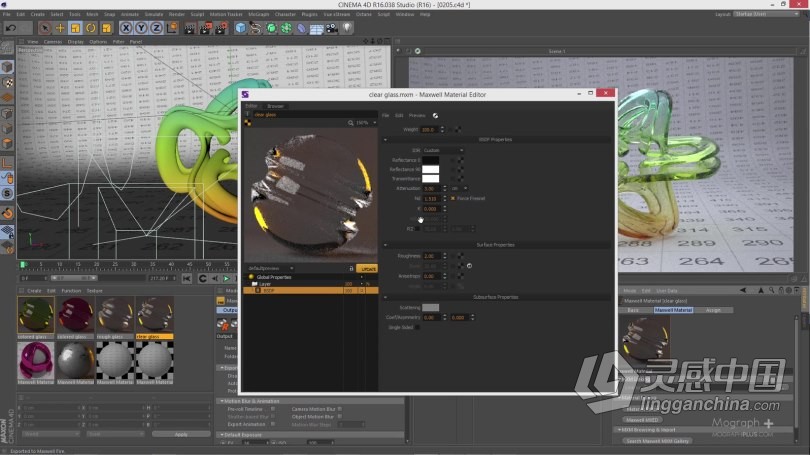Select the rough glass material thumbnail
This screenshot has height=455, width=810.
pyautogui.click(x=116, y=315)
